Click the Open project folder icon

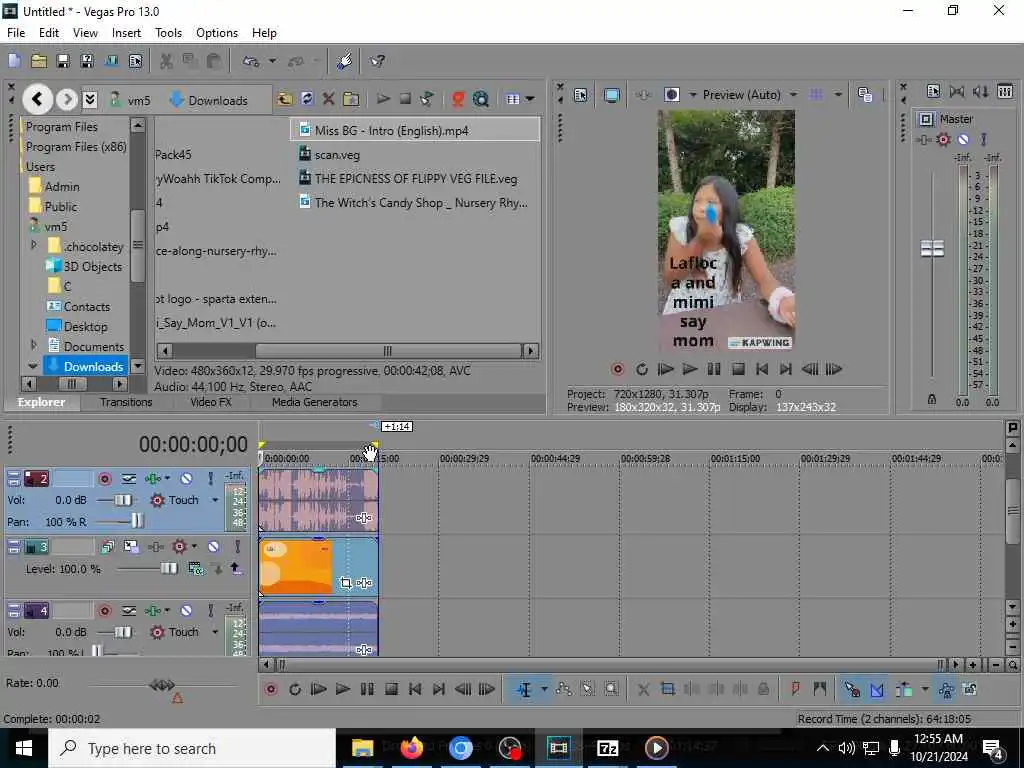point(39,61)
